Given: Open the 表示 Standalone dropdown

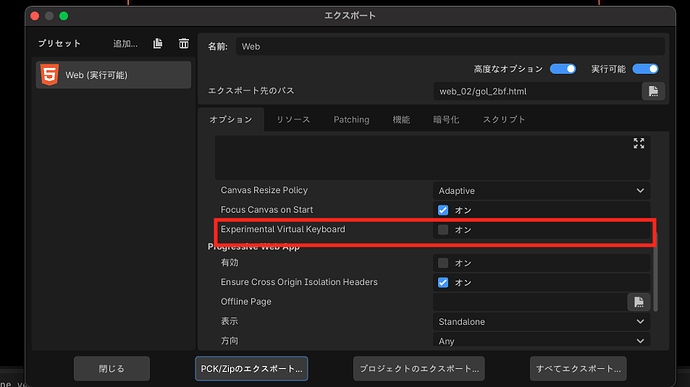Looking at the screenshot, I should [x=541, y=322].
